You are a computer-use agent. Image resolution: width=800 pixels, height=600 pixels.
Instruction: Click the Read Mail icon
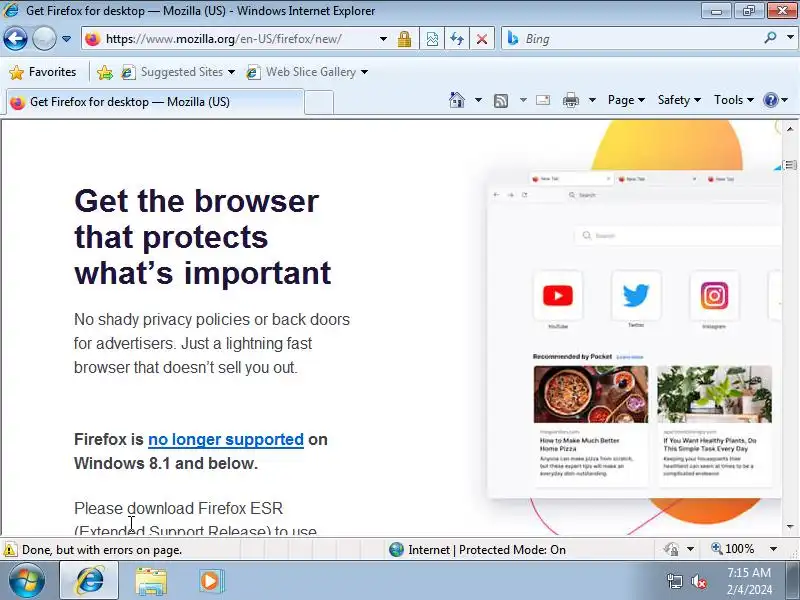click(543, 100)
